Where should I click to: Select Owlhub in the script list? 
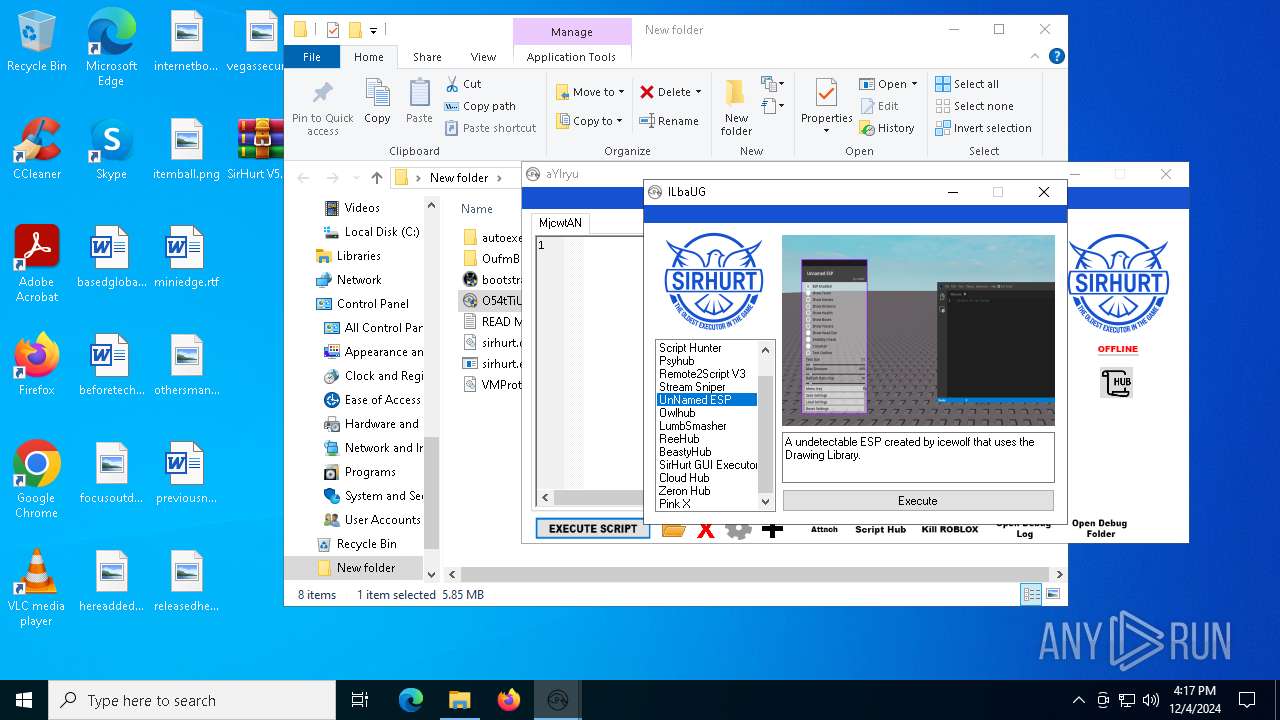677,413
